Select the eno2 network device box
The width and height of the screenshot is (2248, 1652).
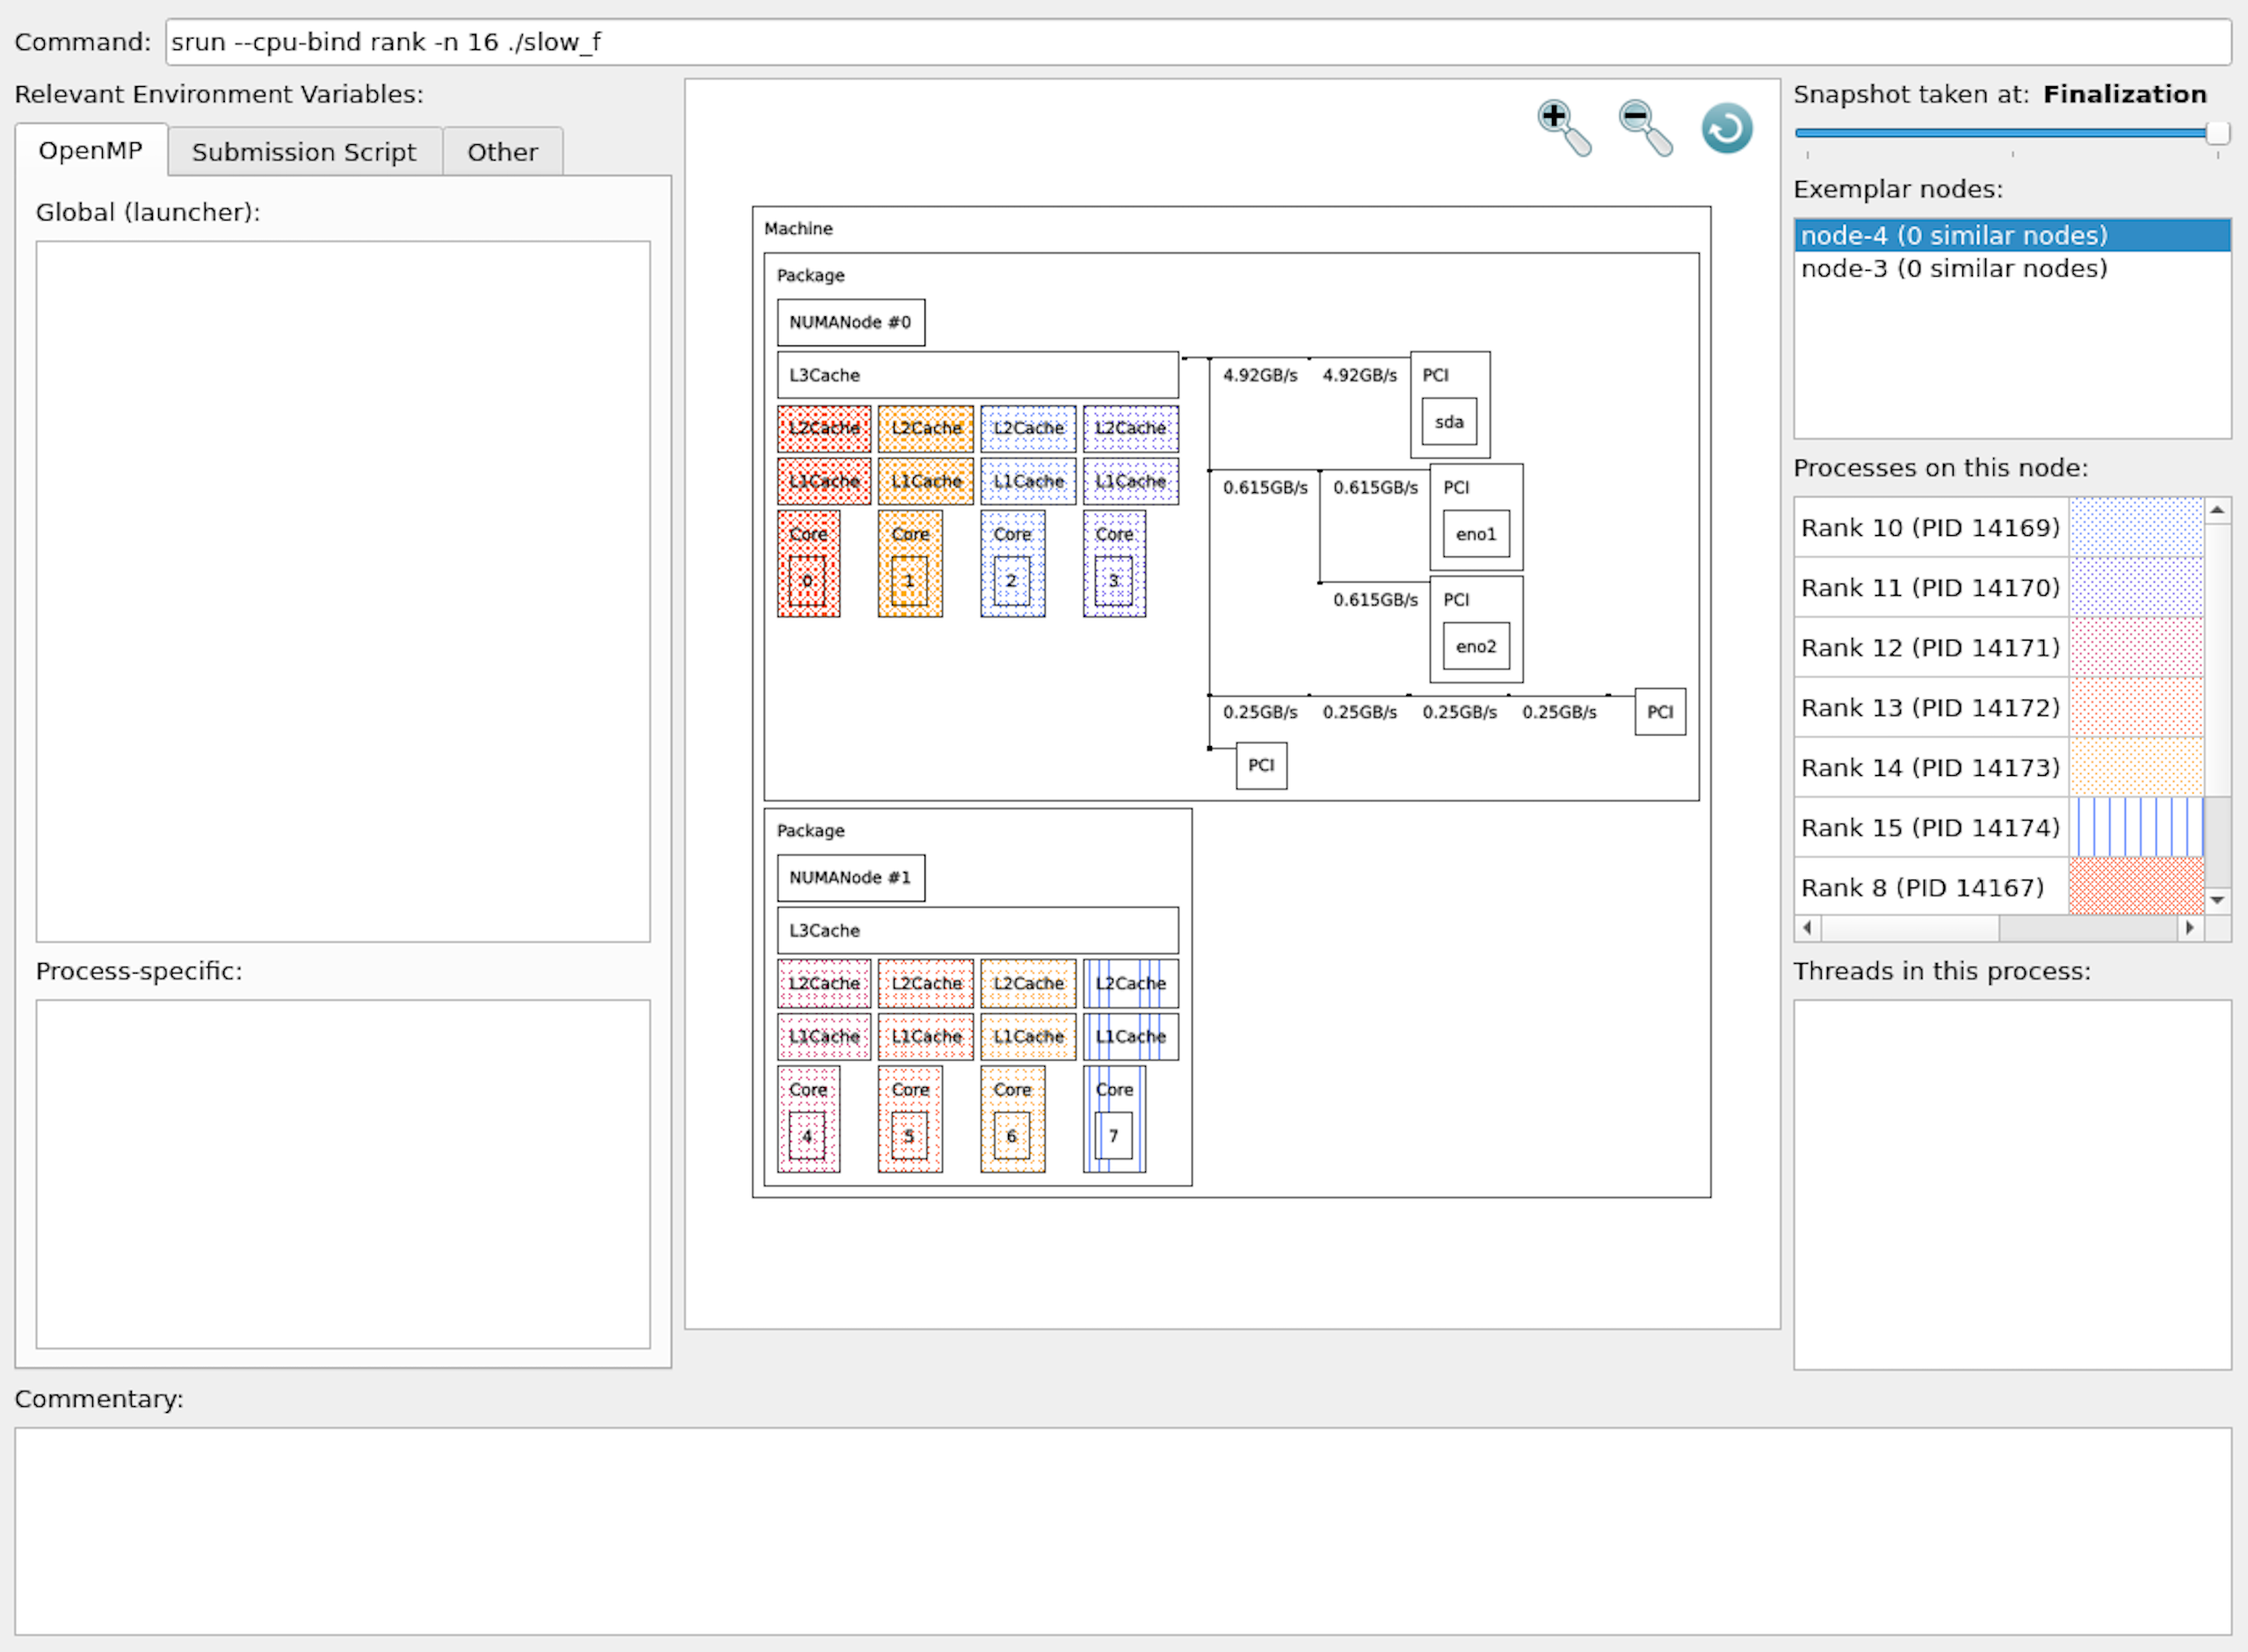point(1476,646)
